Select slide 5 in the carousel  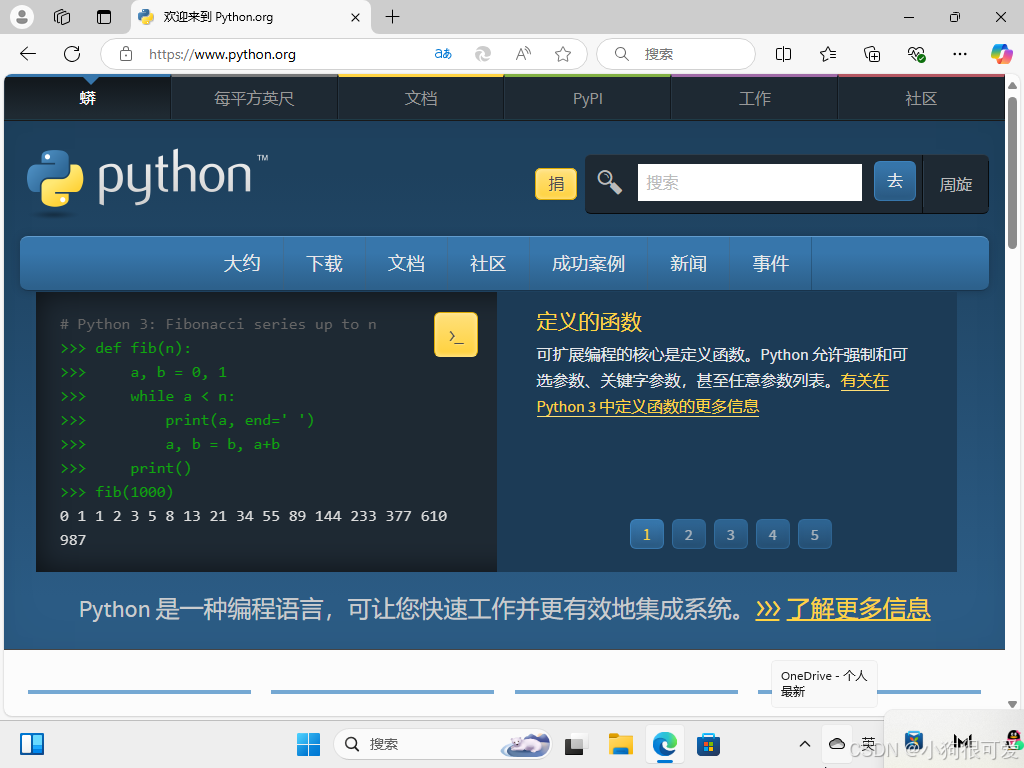coord(814,535)
